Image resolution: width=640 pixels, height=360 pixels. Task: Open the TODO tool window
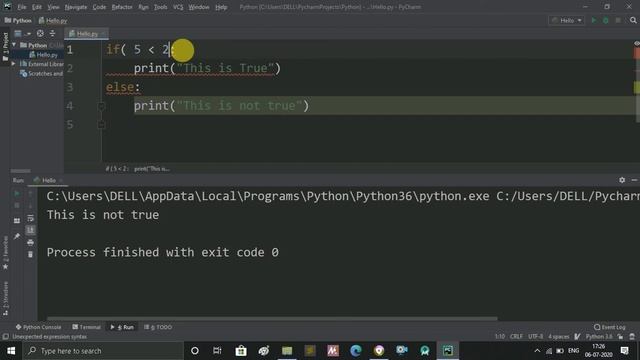(158, 327)
